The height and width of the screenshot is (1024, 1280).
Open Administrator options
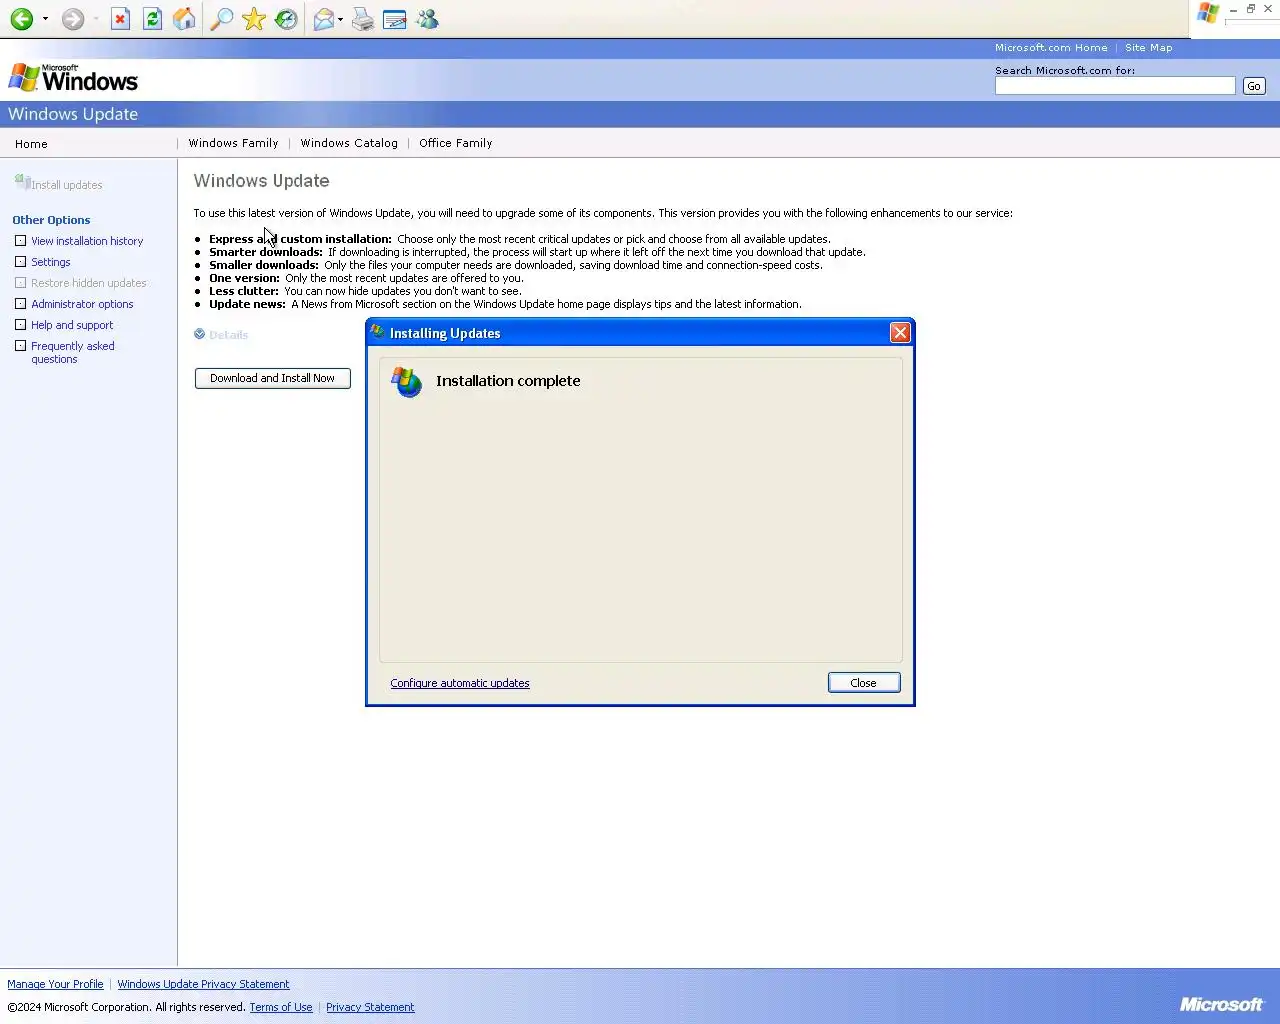82,304
